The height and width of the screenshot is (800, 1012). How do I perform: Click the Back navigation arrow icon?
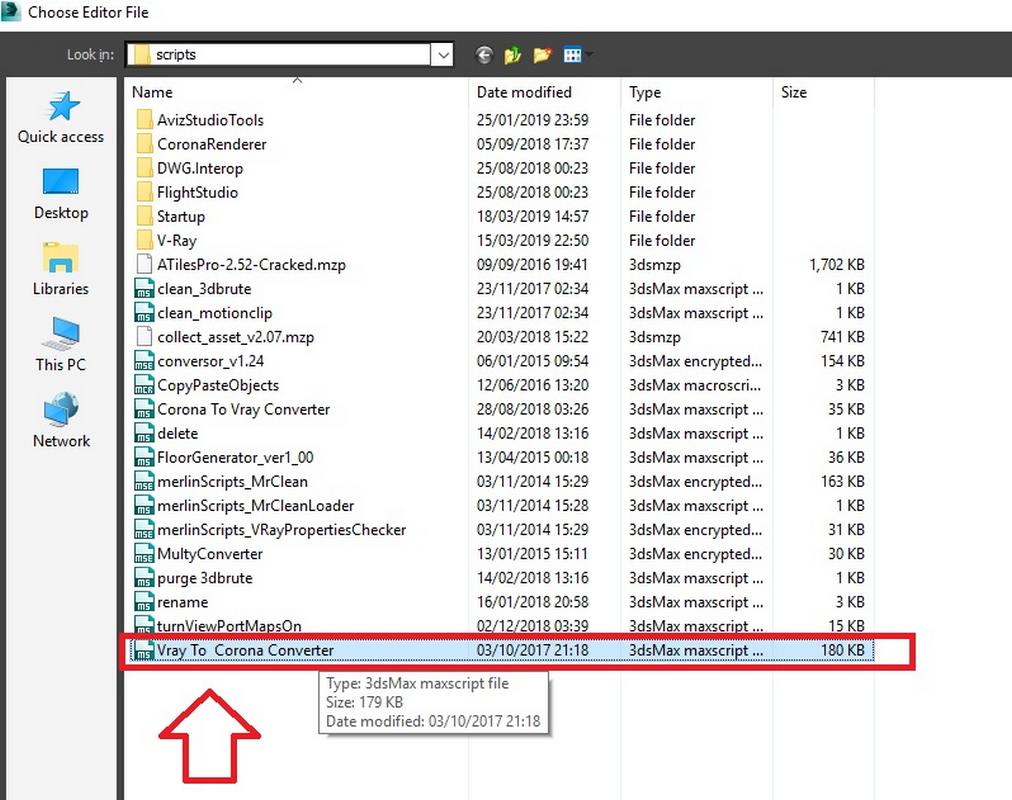pos(484,55)
